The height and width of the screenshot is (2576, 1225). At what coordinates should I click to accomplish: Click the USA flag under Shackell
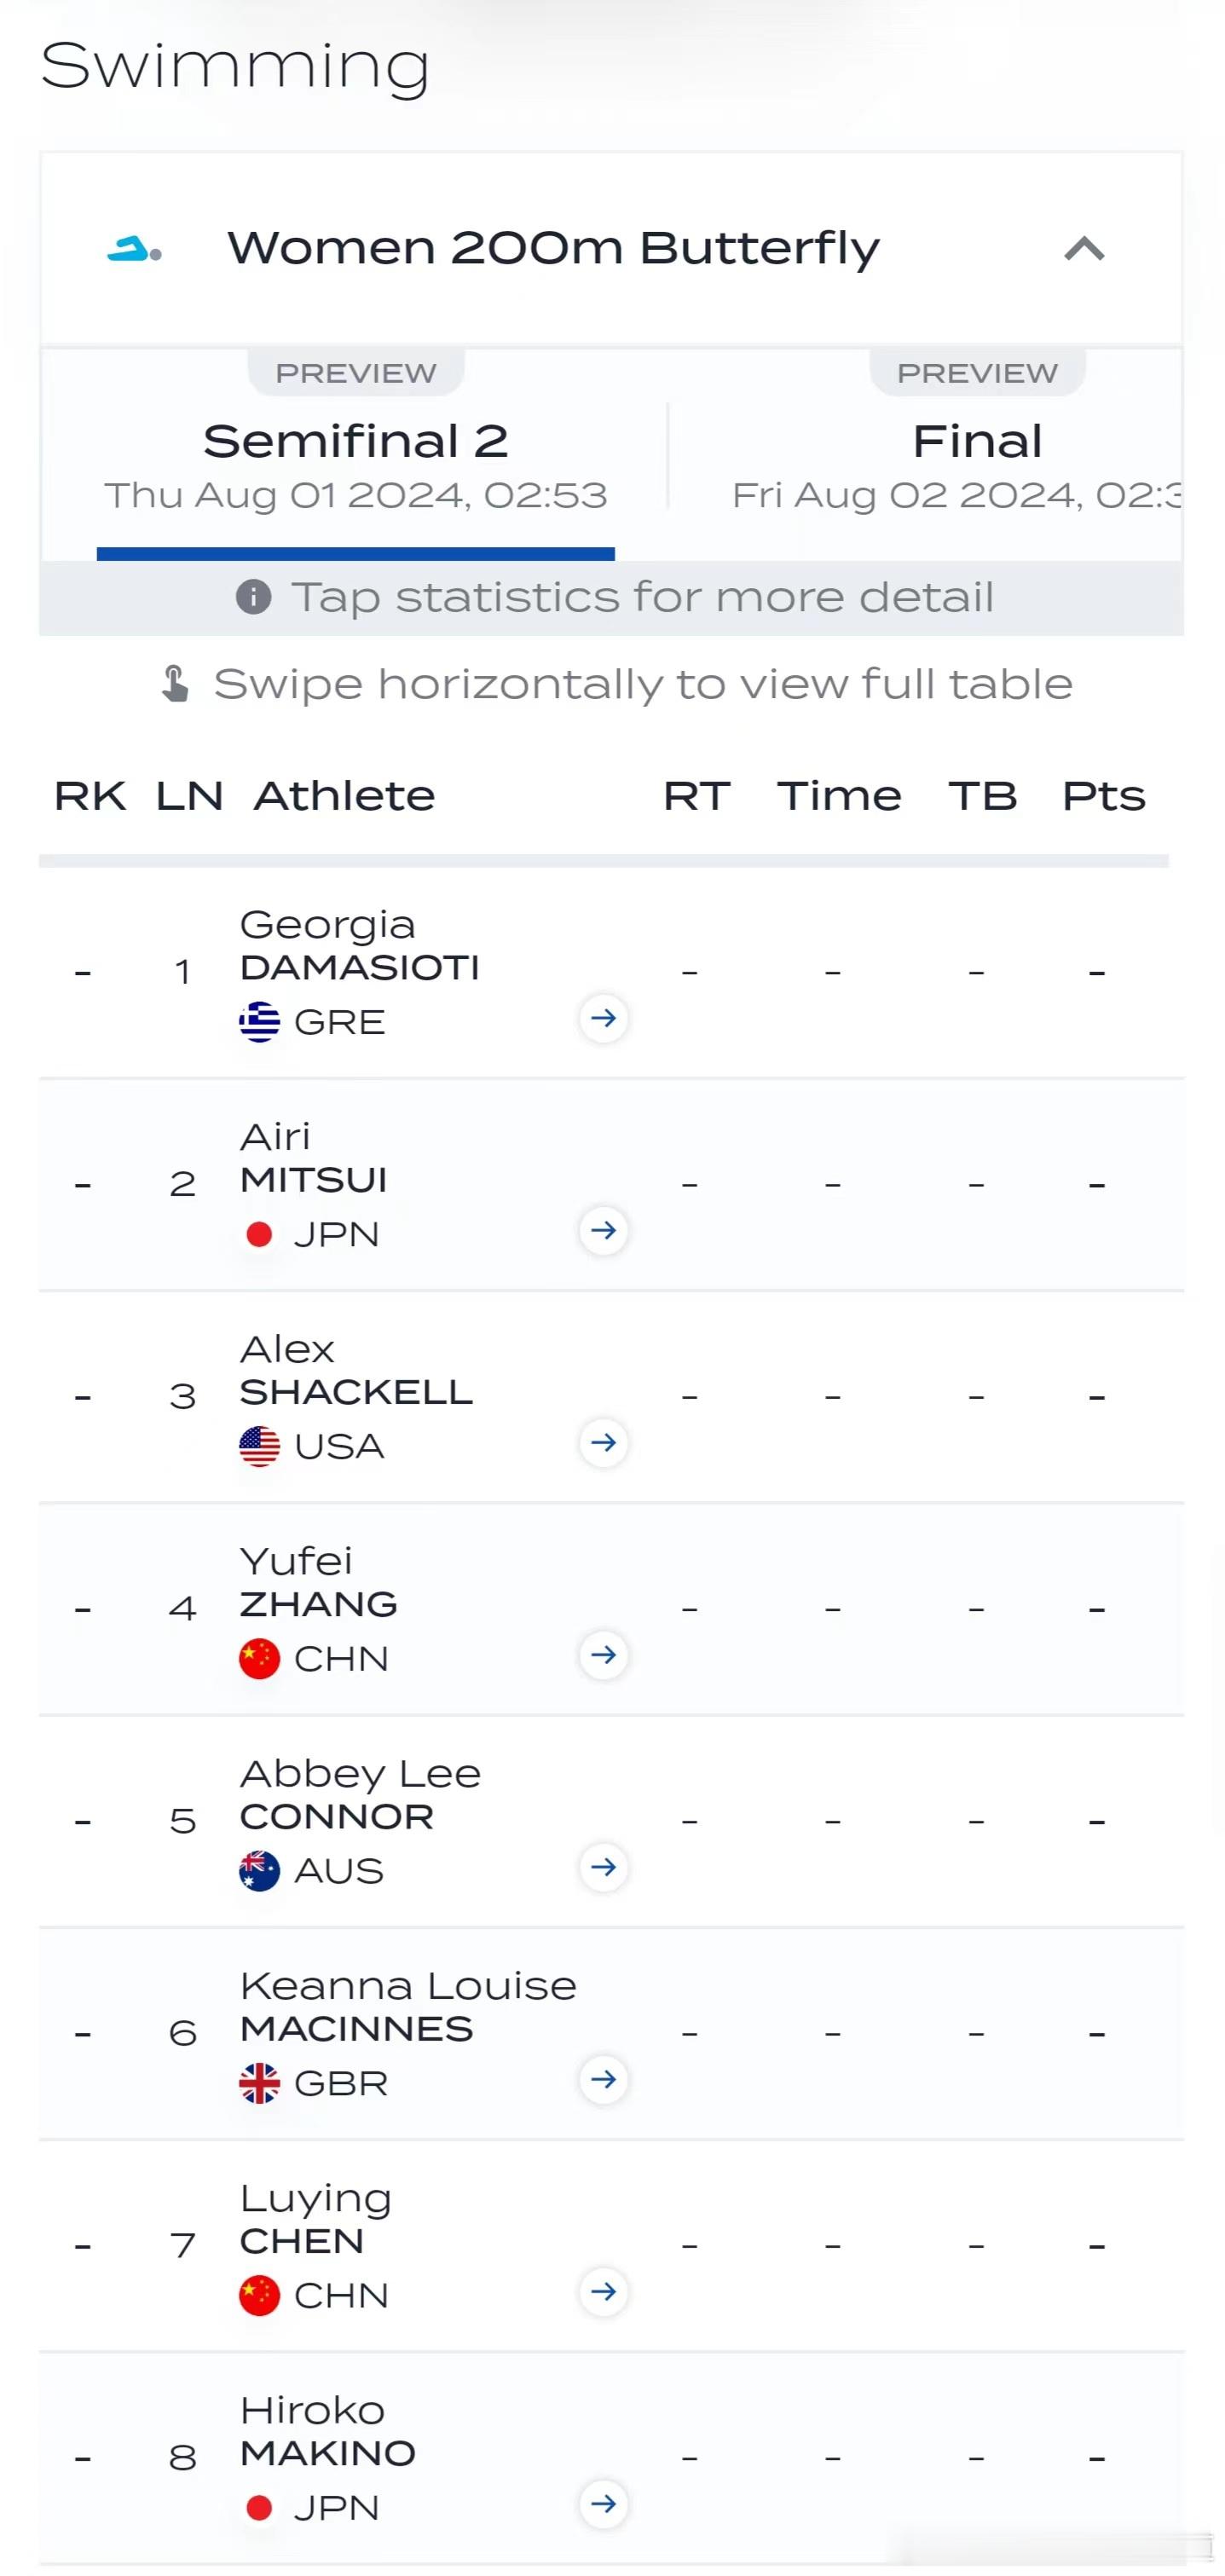(259, 1446)
